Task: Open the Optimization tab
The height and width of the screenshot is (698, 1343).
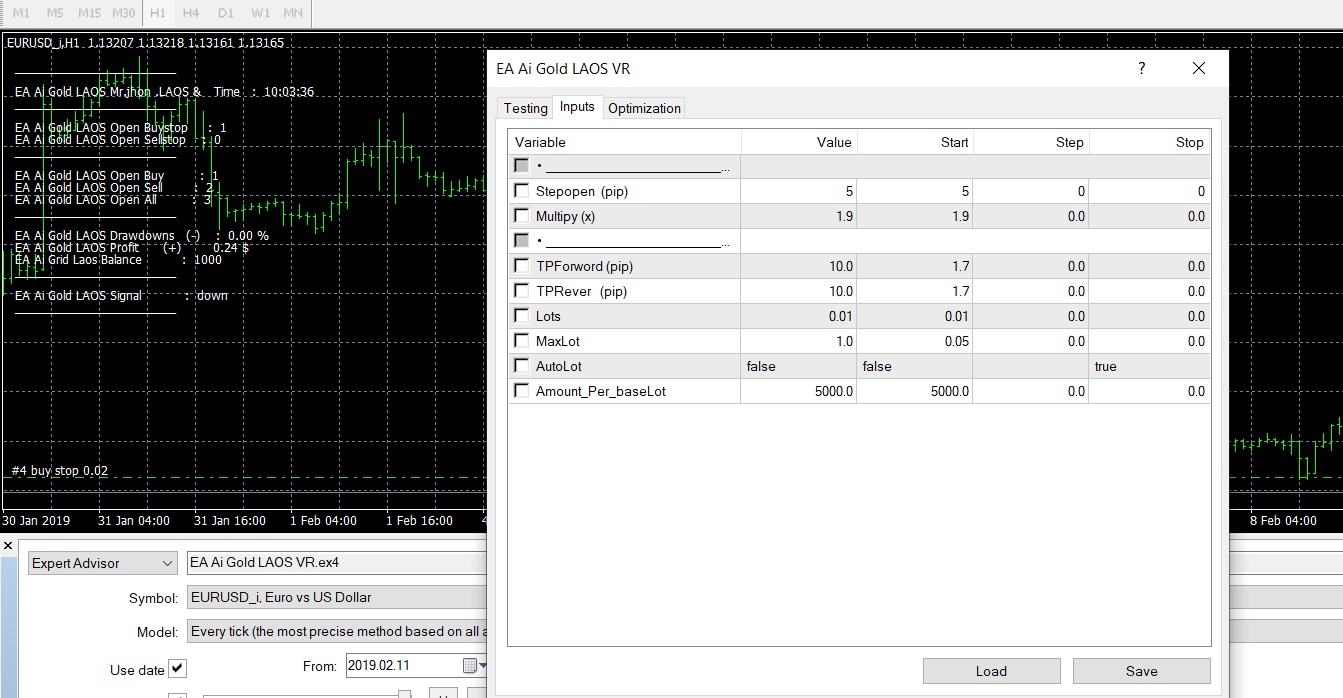Action: click(644, 108)
